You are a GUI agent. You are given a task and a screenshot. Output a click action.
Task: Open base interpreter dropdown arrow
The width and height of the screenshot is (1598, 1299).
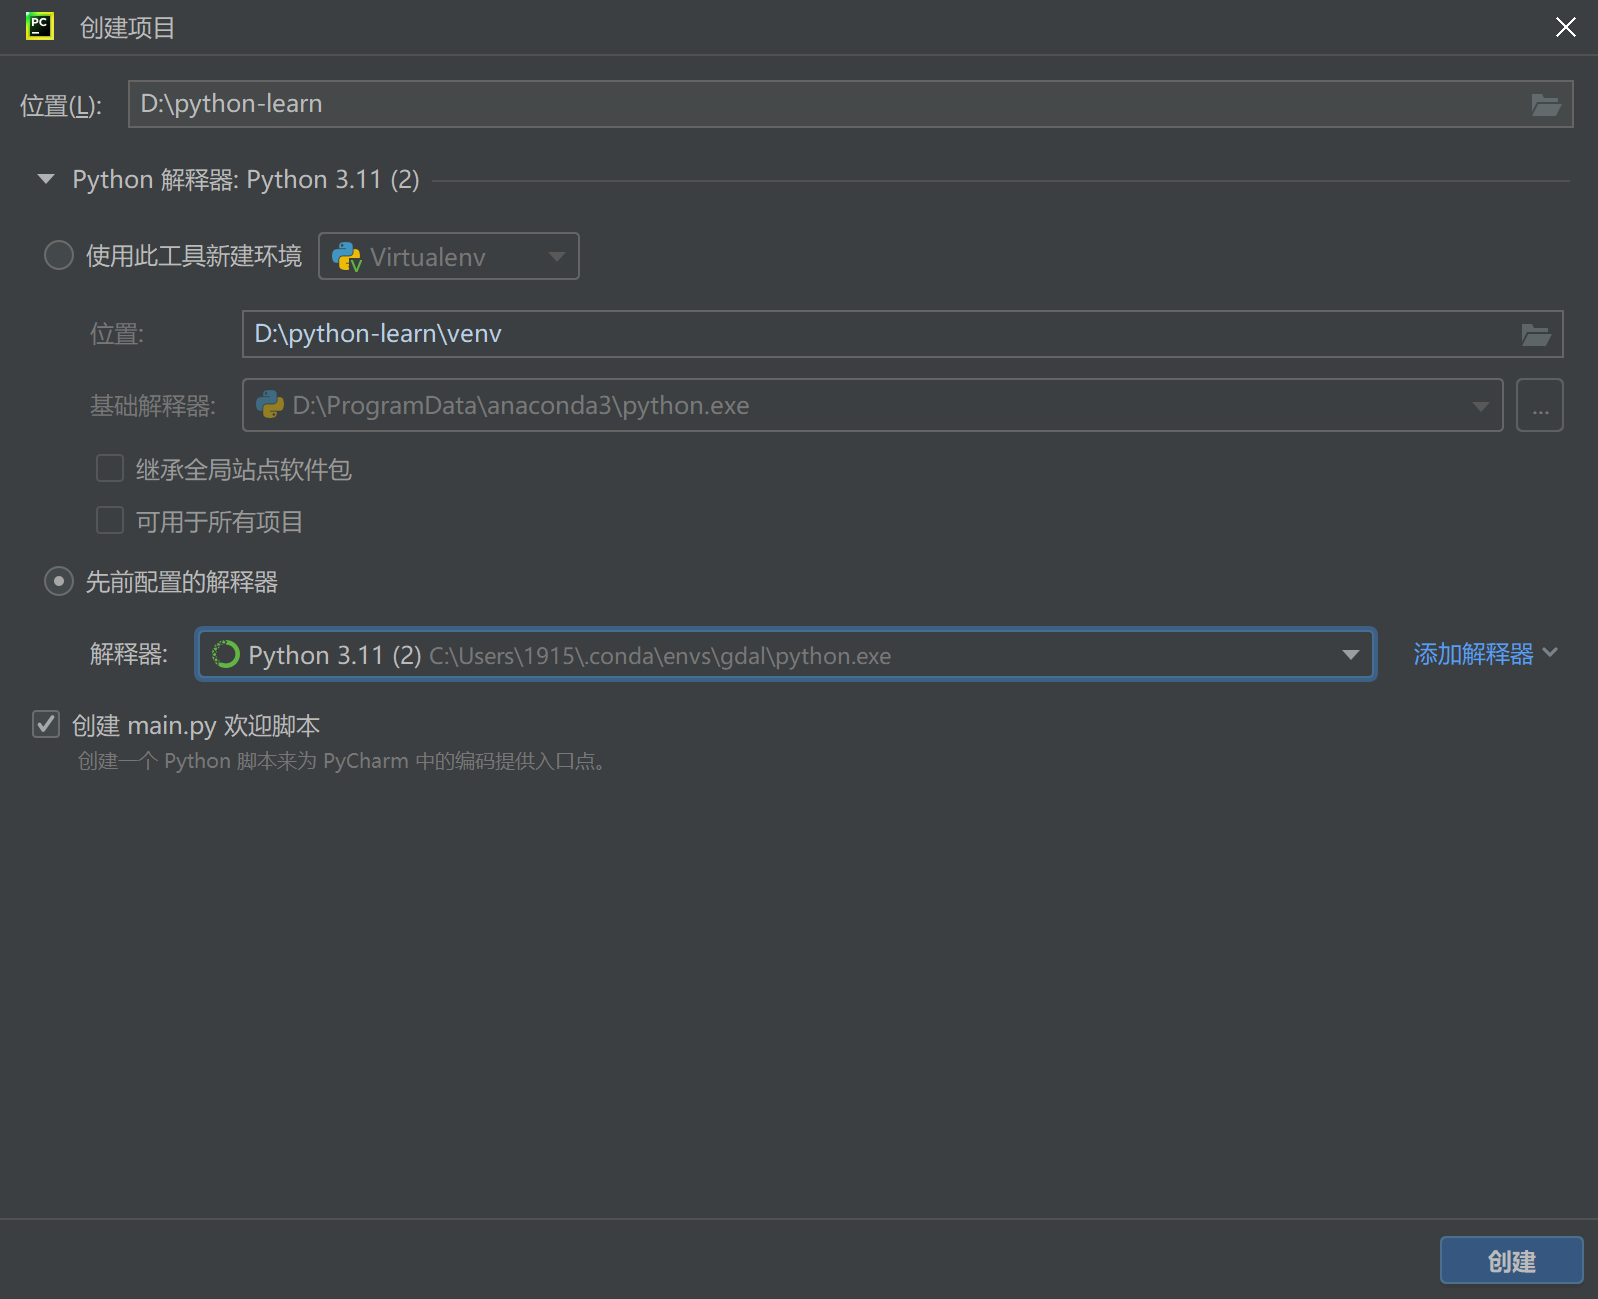(x=1480, y=406)
